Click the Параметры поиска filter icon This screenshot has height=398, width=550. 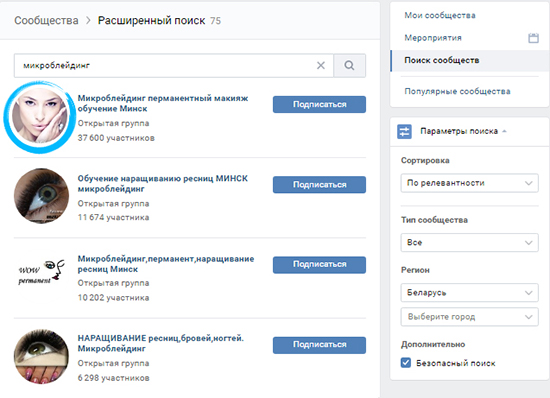(404, 131)
